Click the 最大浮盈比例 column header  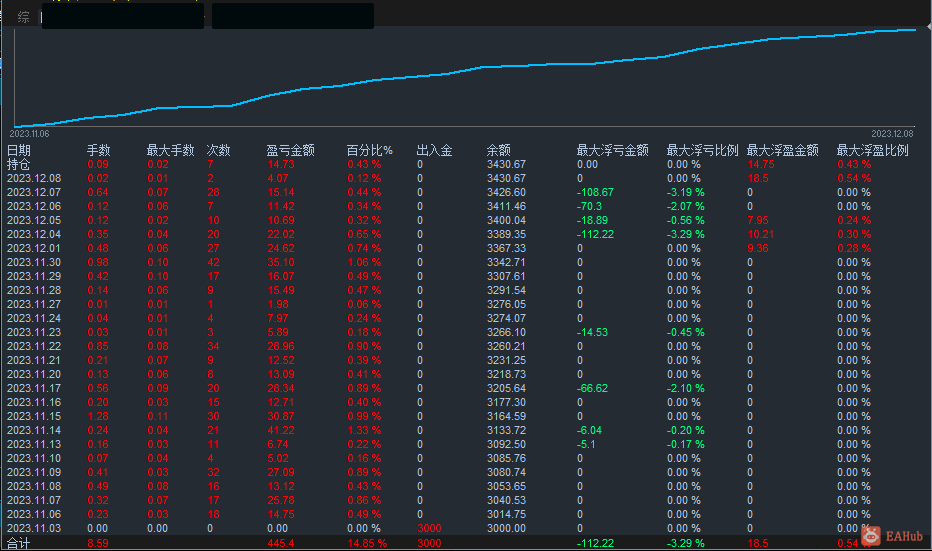click(x=873, y=150)
